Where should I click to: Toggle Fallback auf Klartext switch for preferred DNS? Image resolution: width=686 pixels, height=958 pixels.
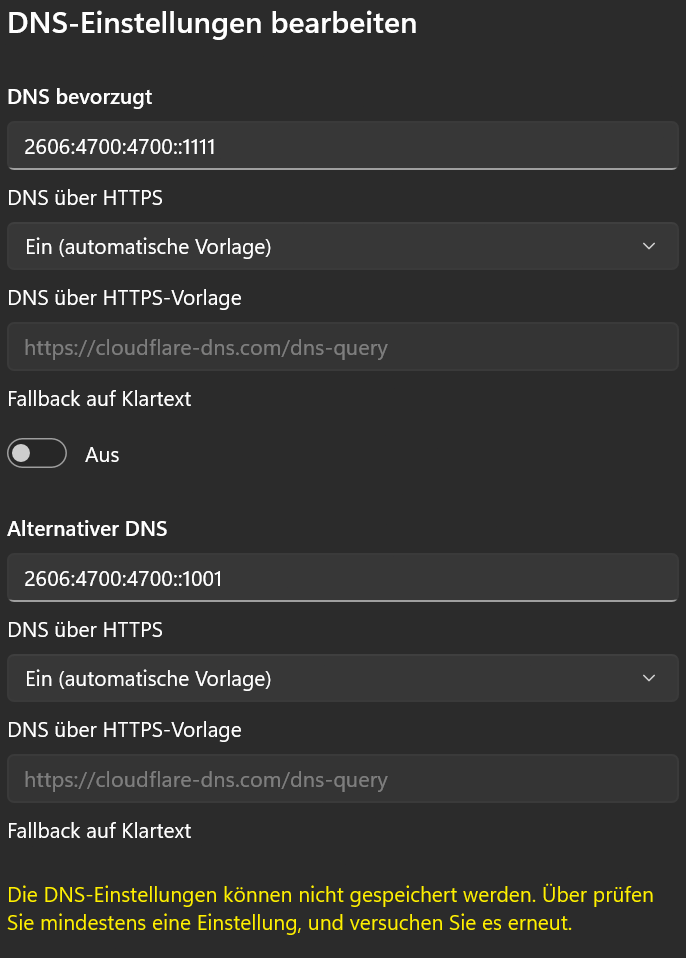click(37, 453)
